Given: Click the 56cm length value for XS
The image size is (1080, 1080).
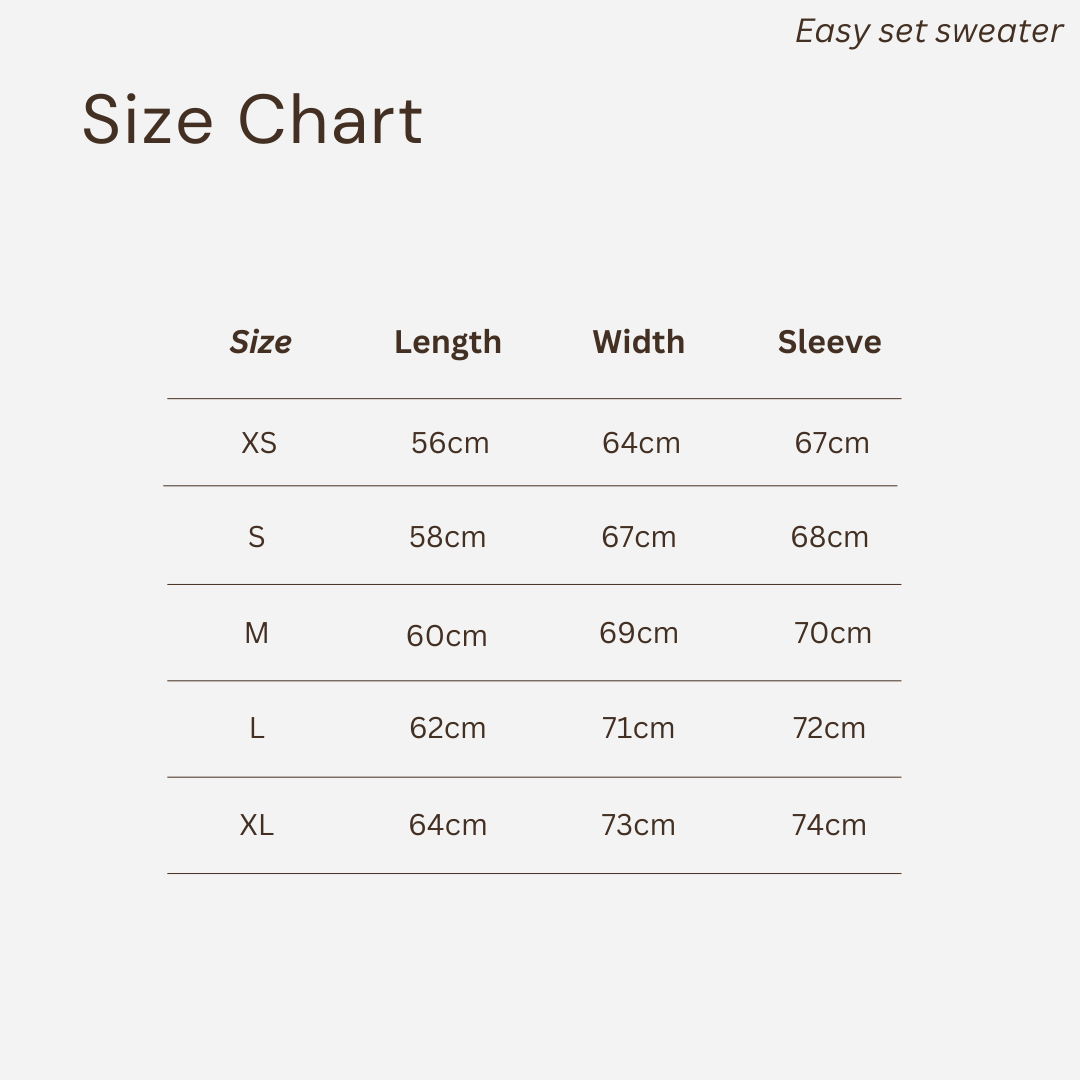Looking at the screenshot, I should tap(450, 443).
